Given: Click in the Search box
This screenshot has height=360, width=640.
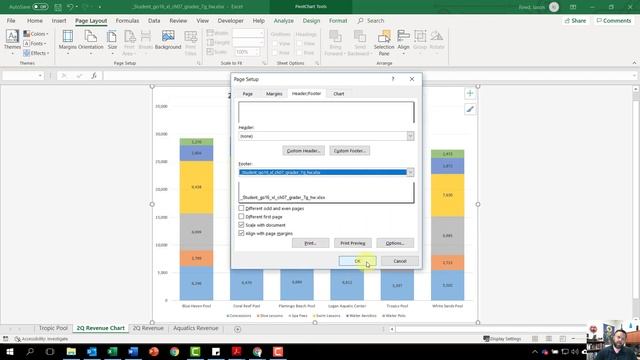Looking at the screenshot, I should point(371,20).
